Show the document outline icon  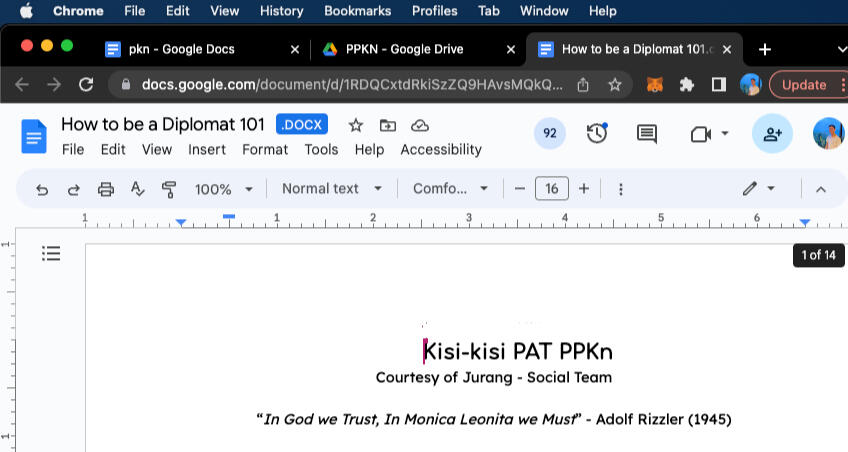click(51, 254)
